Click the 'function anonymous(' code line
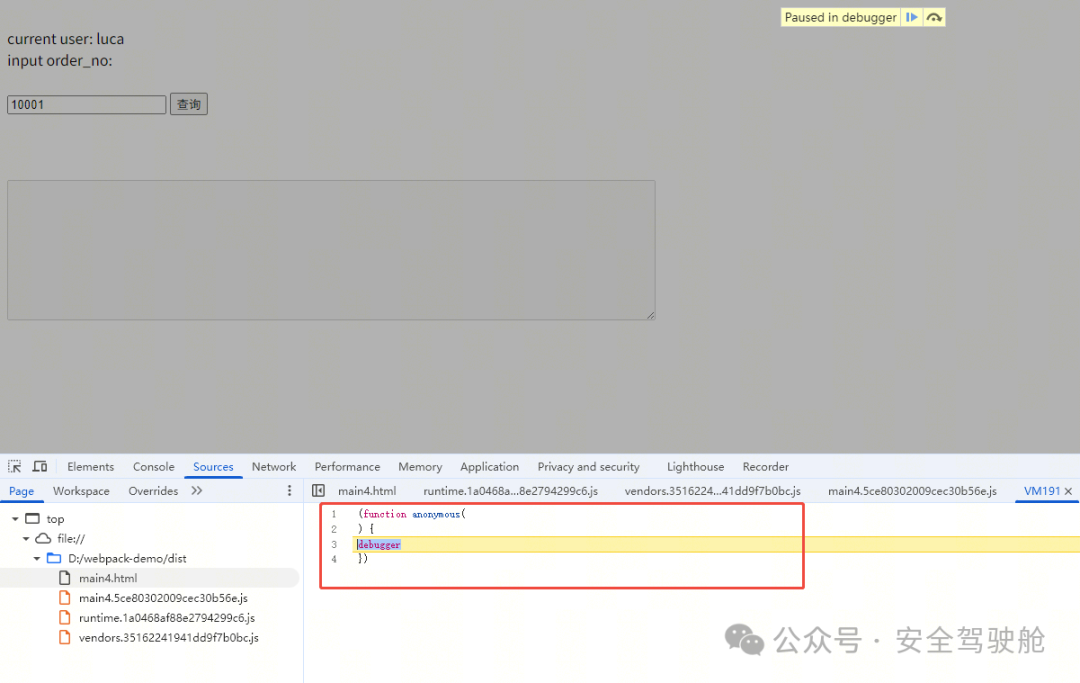Viewport: 1080px width, 683px height. pyautogui.click(x=412, y=514)
